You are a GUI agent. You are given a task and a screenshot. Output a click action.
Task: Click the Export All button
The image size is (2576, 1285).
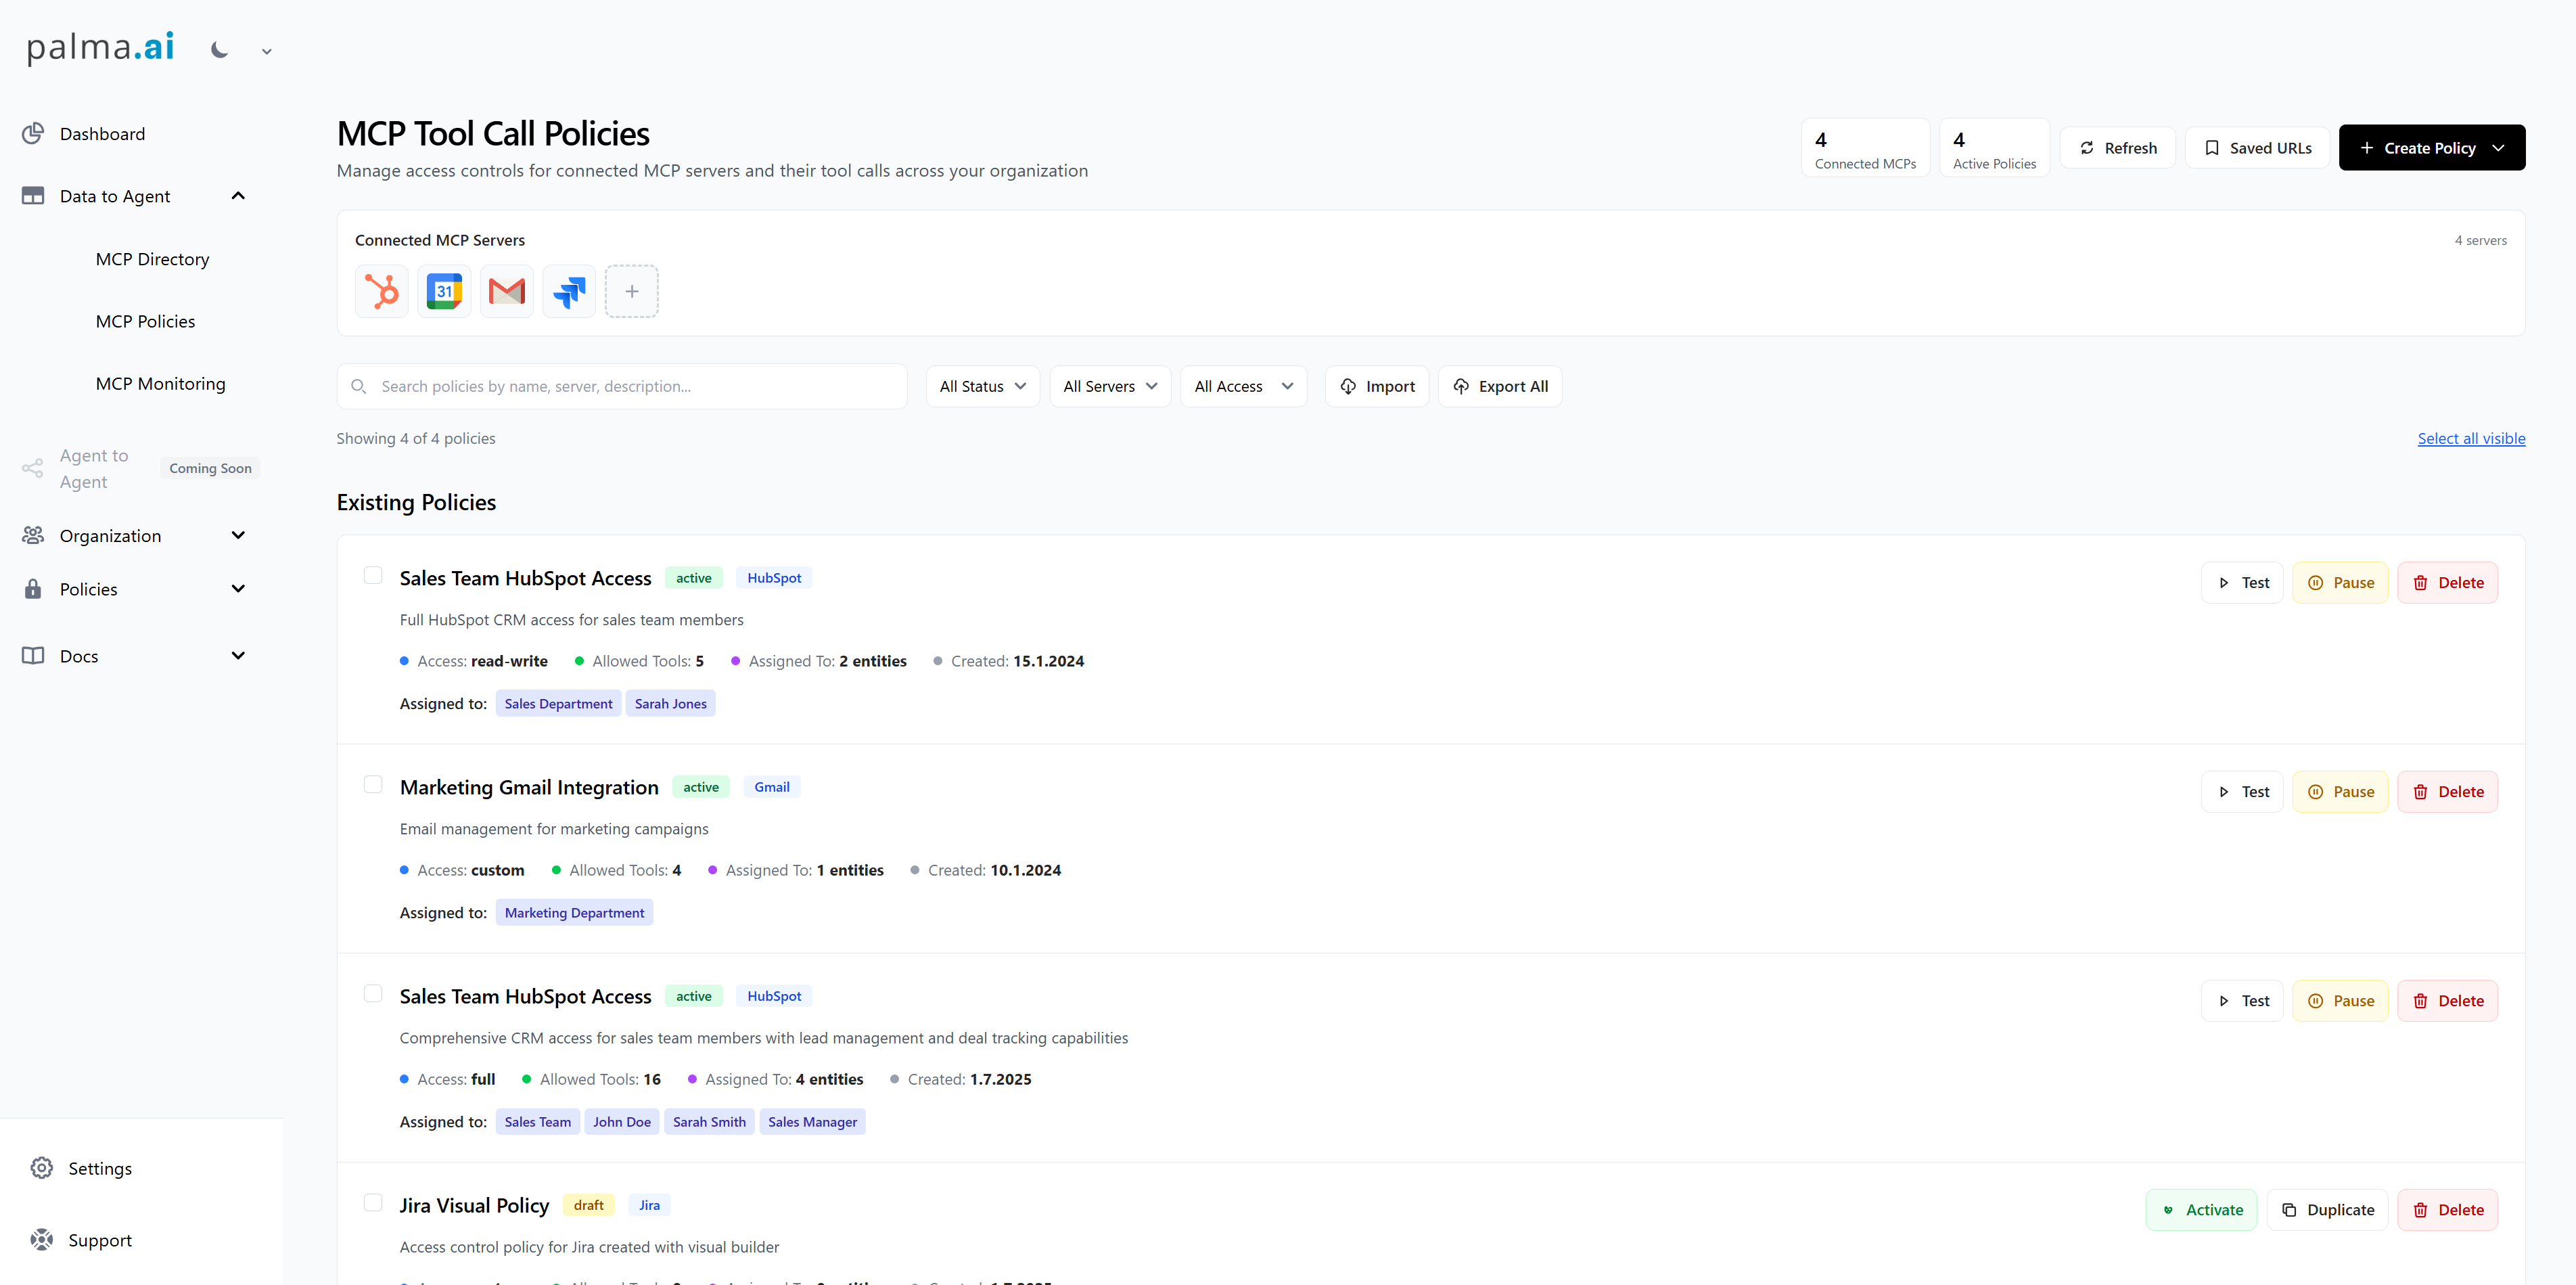[x=1500, y=386]
